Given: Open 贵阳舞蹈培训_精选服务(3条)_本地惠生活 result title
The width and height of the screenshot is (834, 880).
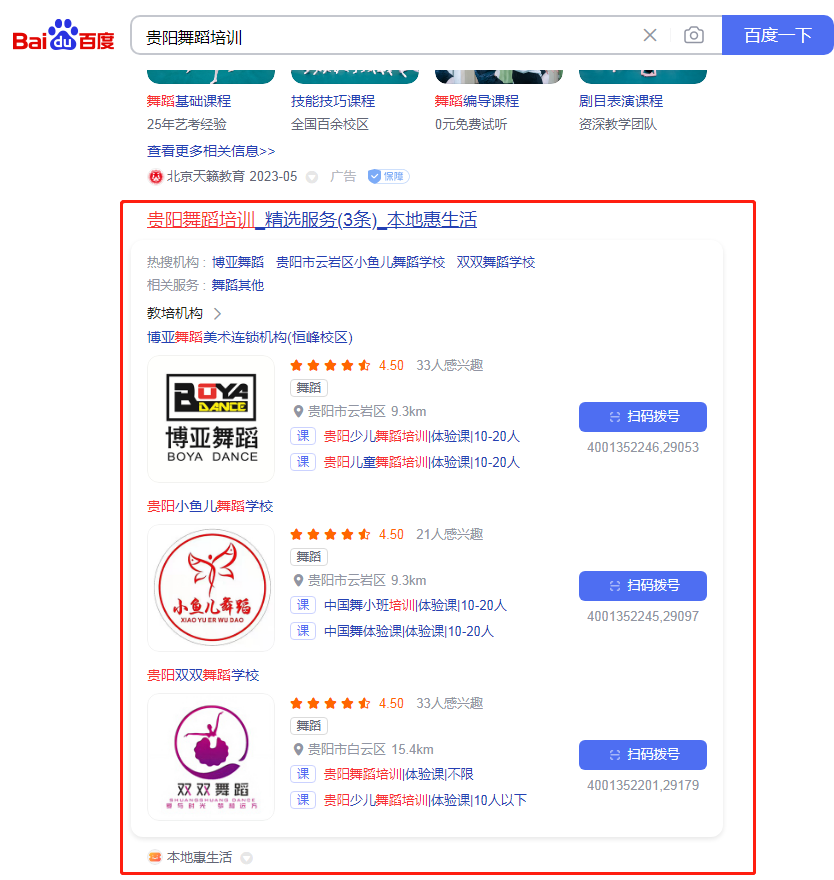Looking at the screenshot, I should 311,219.
